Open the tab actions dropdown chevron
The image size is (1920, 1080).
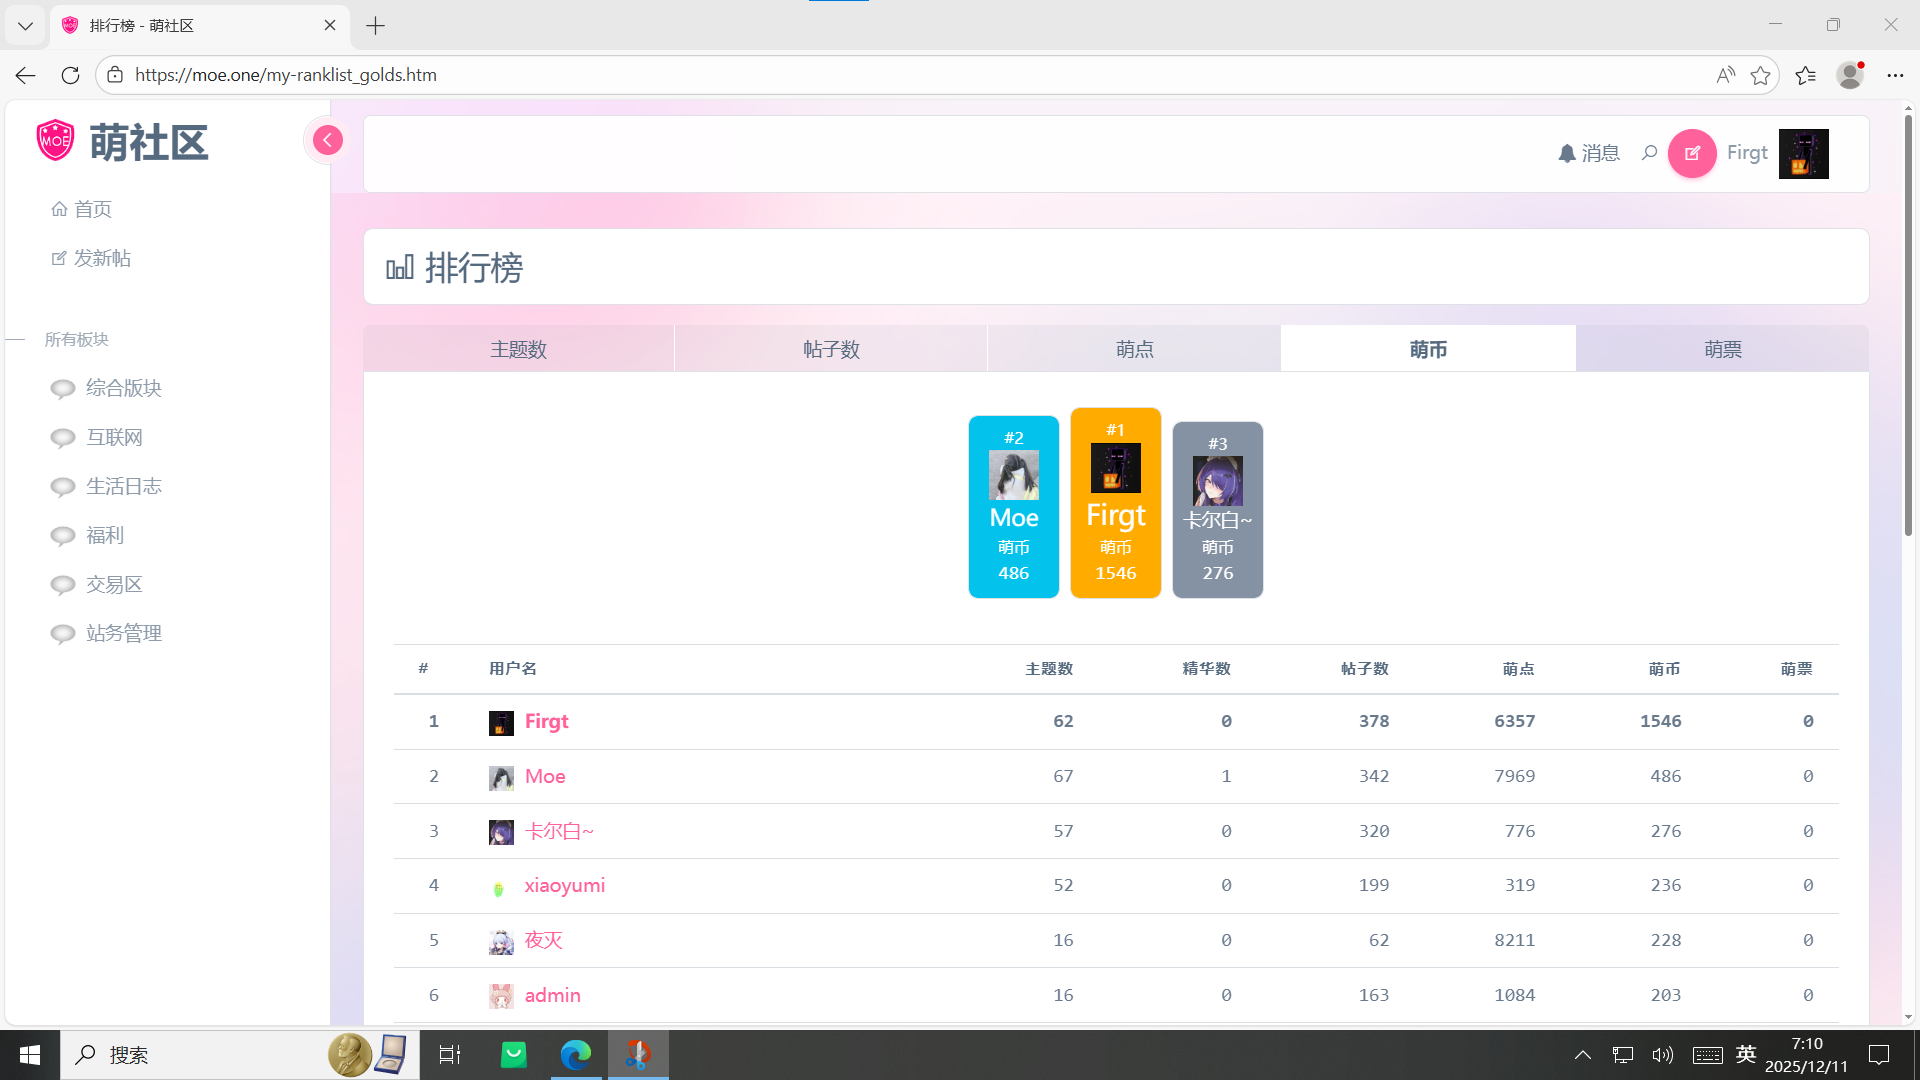pyautogui.click(x=25, y=25)
